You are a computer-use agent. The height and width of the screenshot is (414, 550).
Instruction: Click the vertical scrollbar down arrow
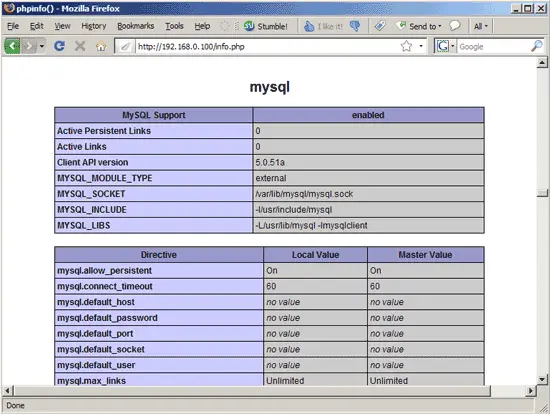[x=542, y=379]
